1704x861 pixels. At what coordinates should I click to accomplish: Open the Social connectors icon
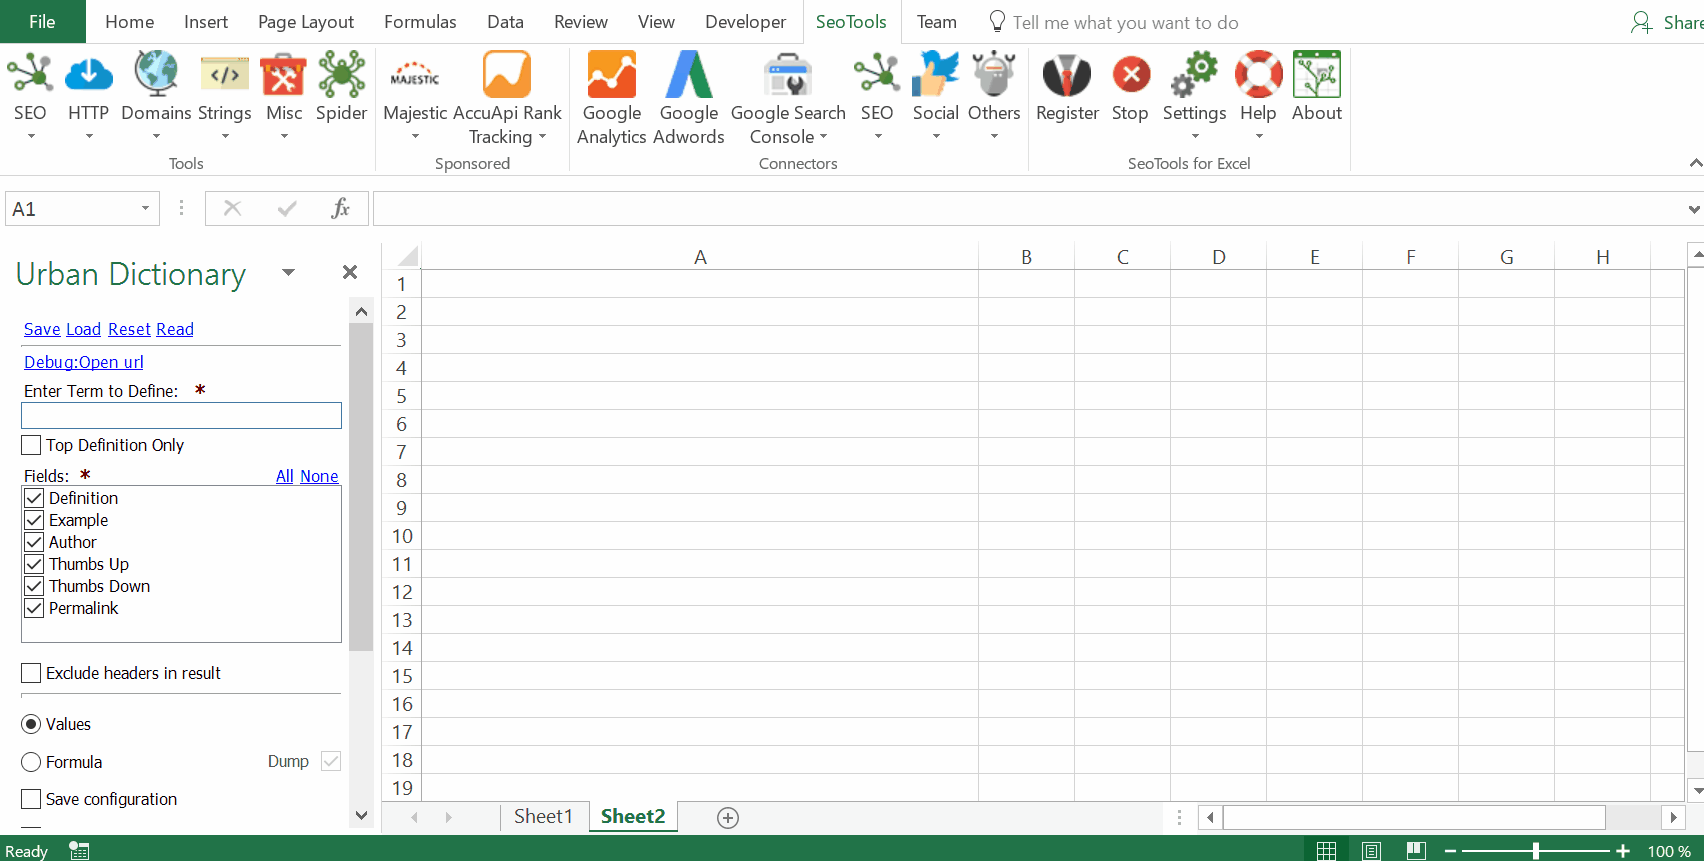[936, 75]
